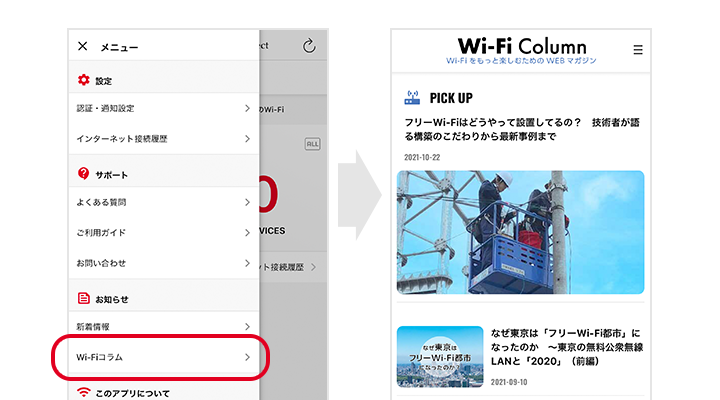Click the red question mark support icon

click(x=84, y=174)
